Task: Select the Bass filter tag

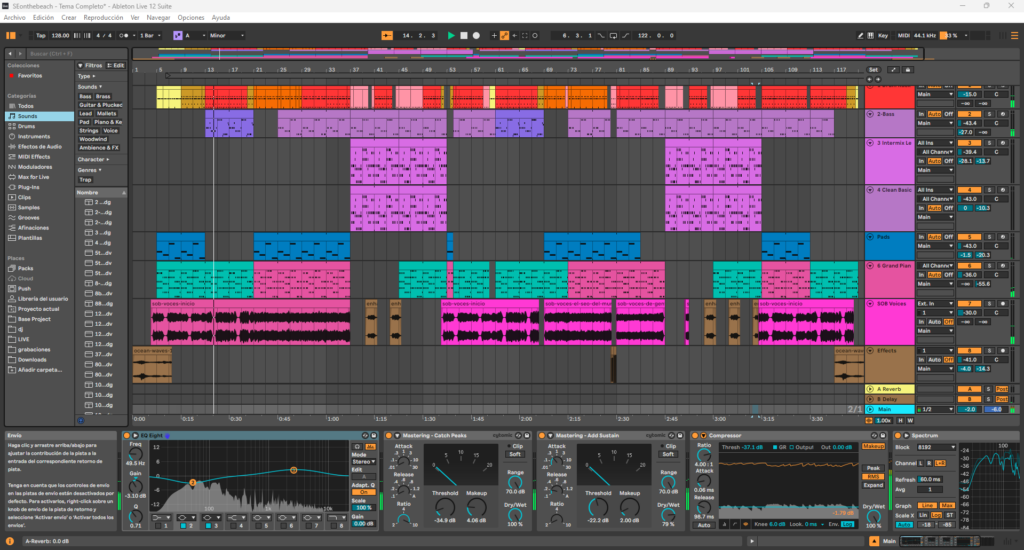Action: pos(85,96)
